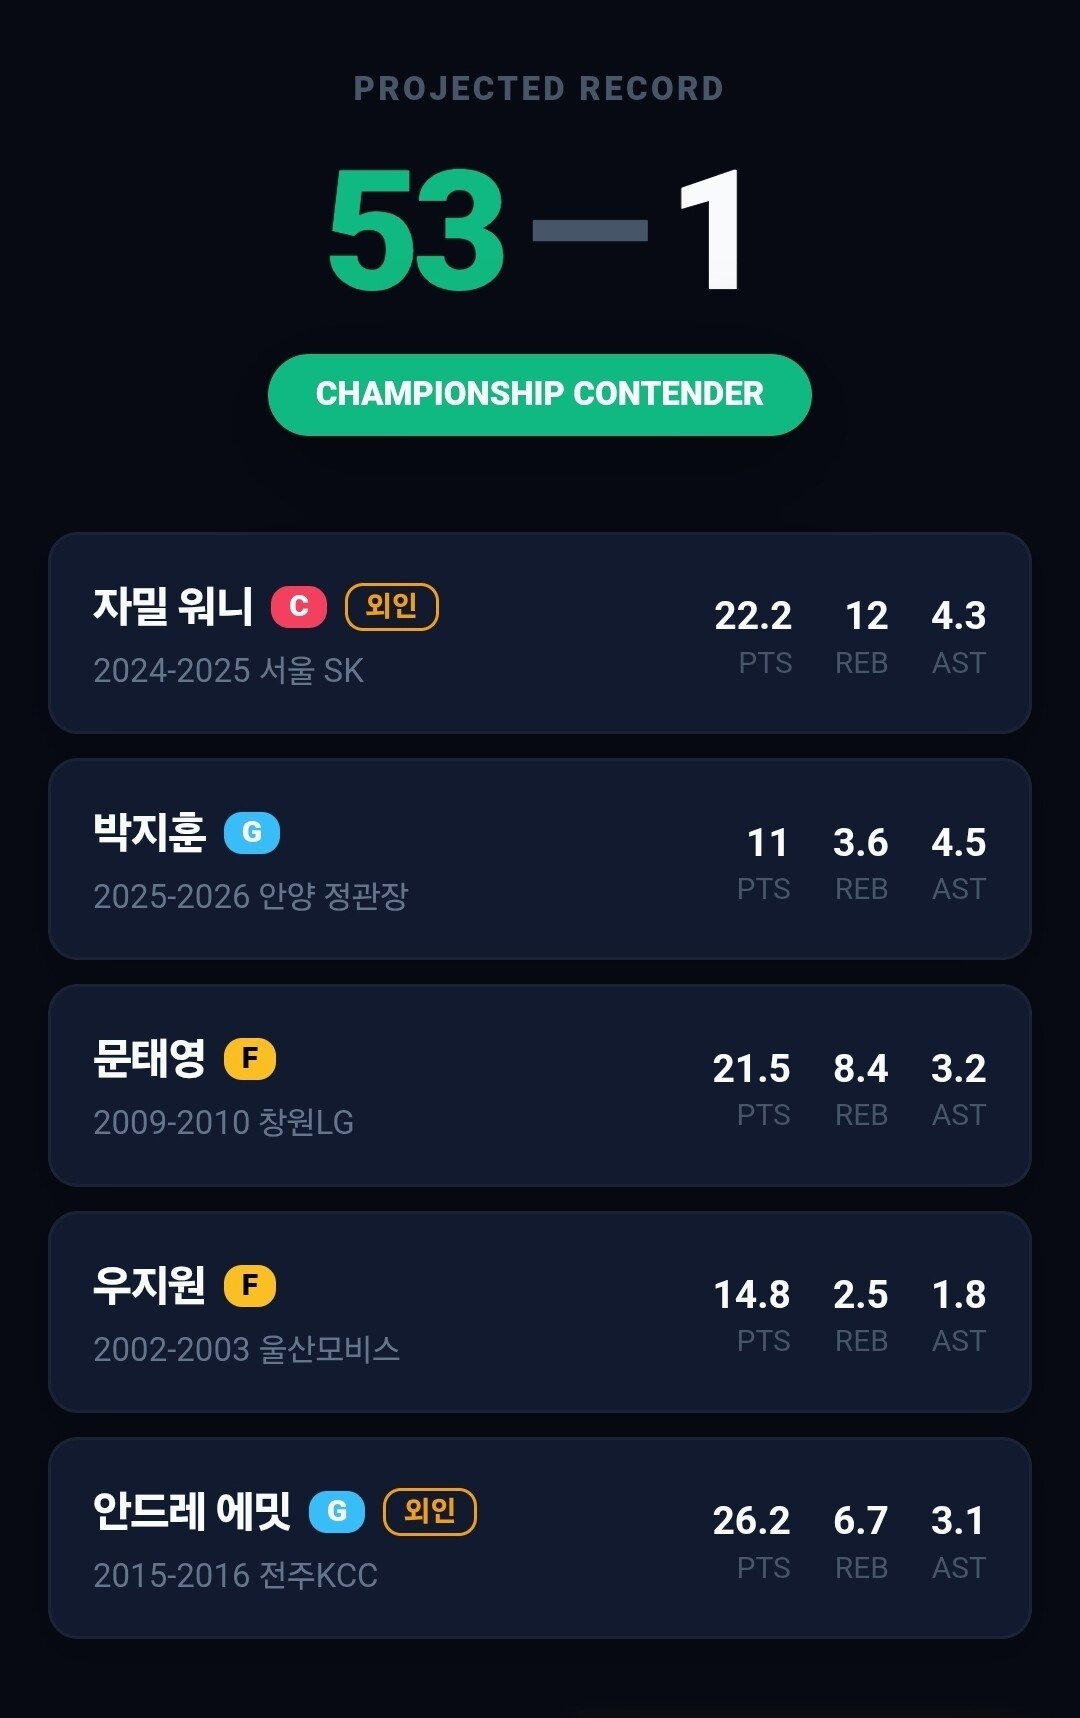Open the 자밀 워니 player card

540,633
